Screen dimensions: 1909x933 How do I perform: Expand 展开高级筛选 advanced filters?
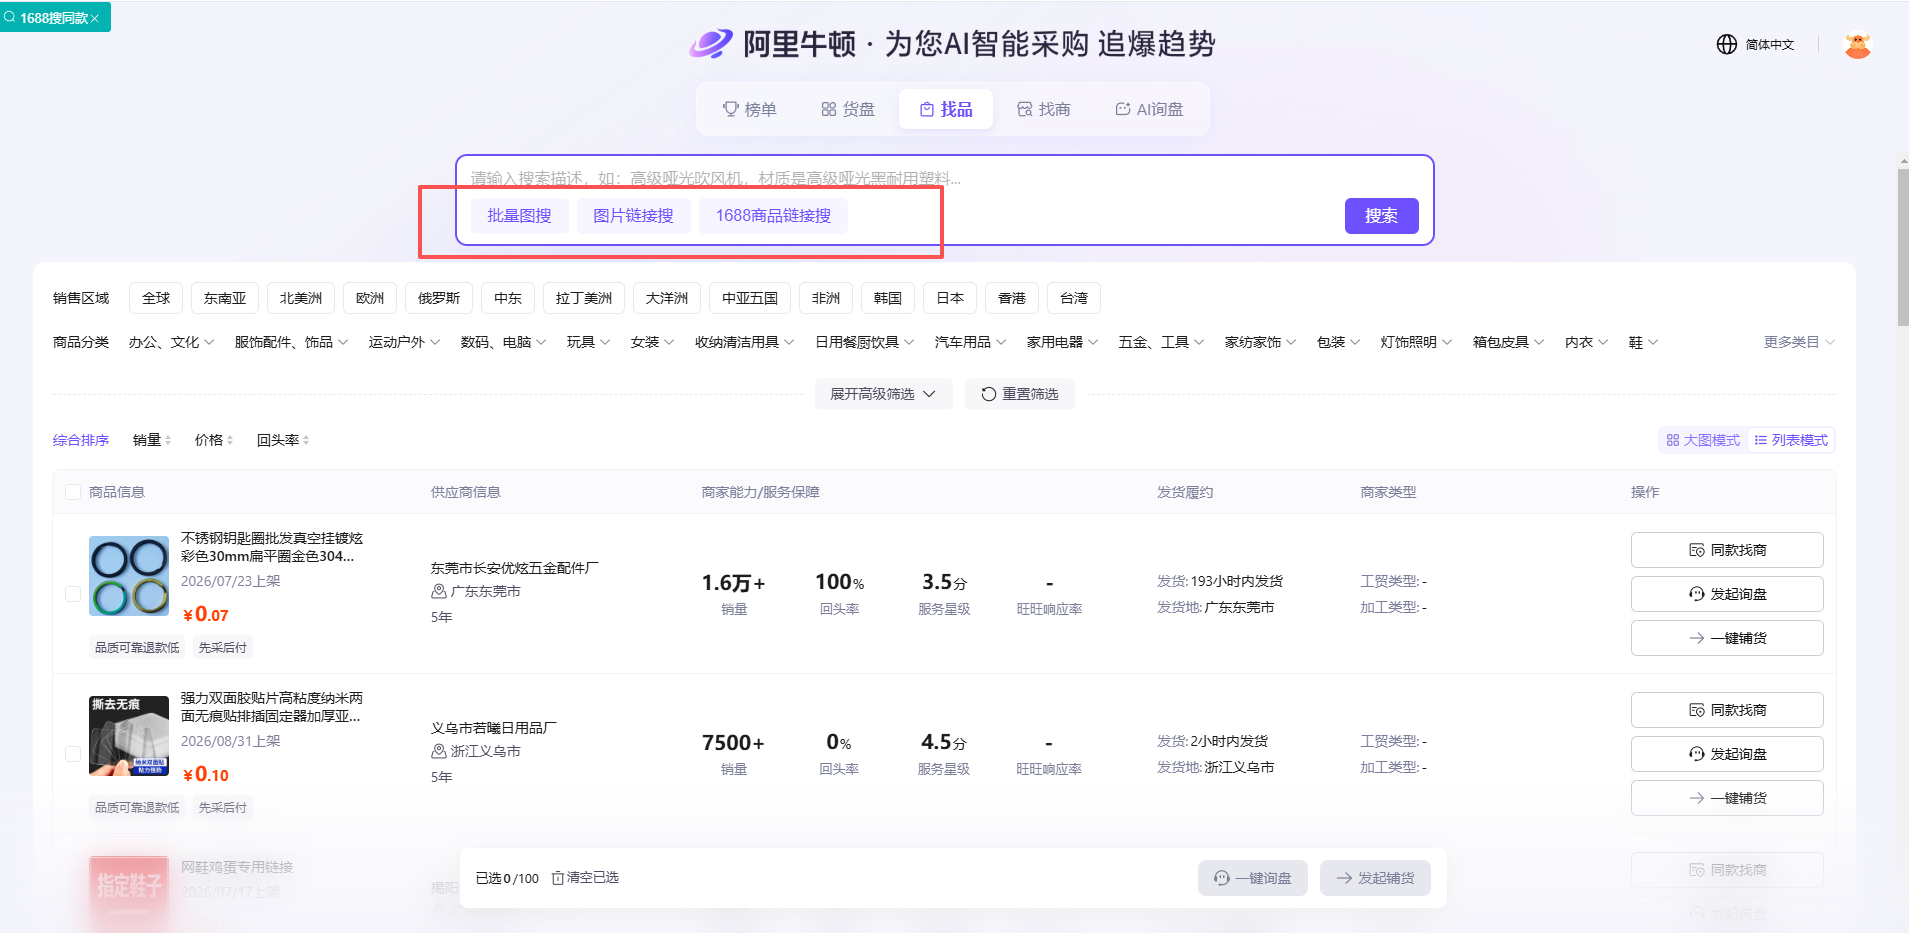pyautogui.click(x=883, y=394)
